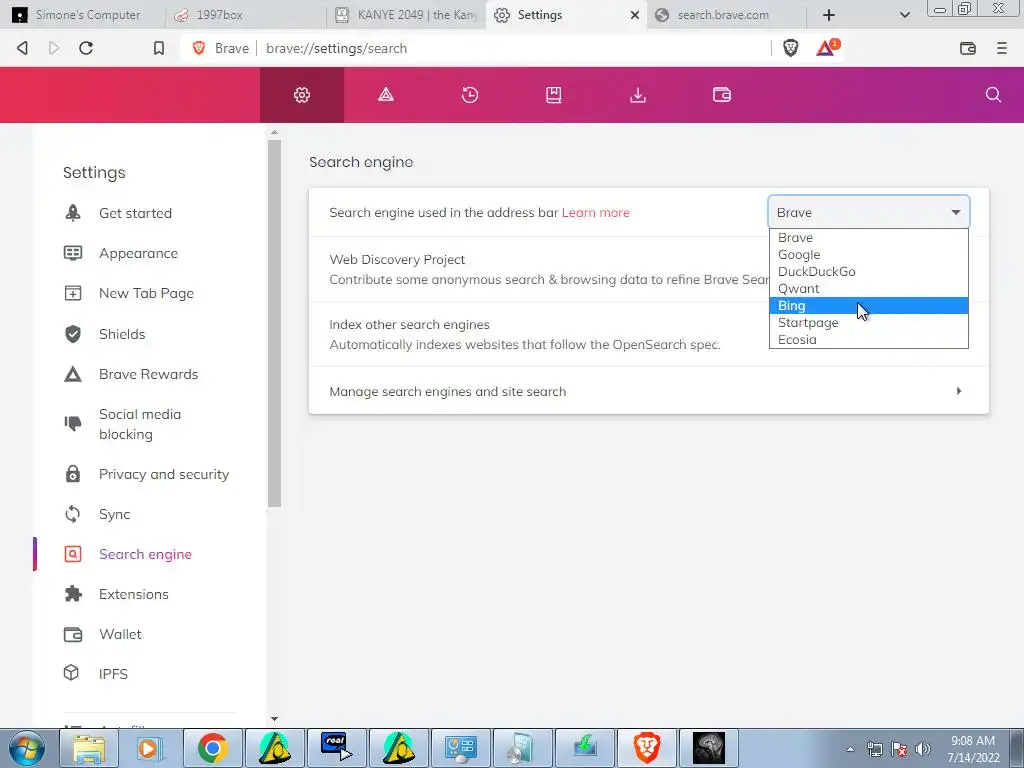Switch to search.brave.com tab

(725, 15)
